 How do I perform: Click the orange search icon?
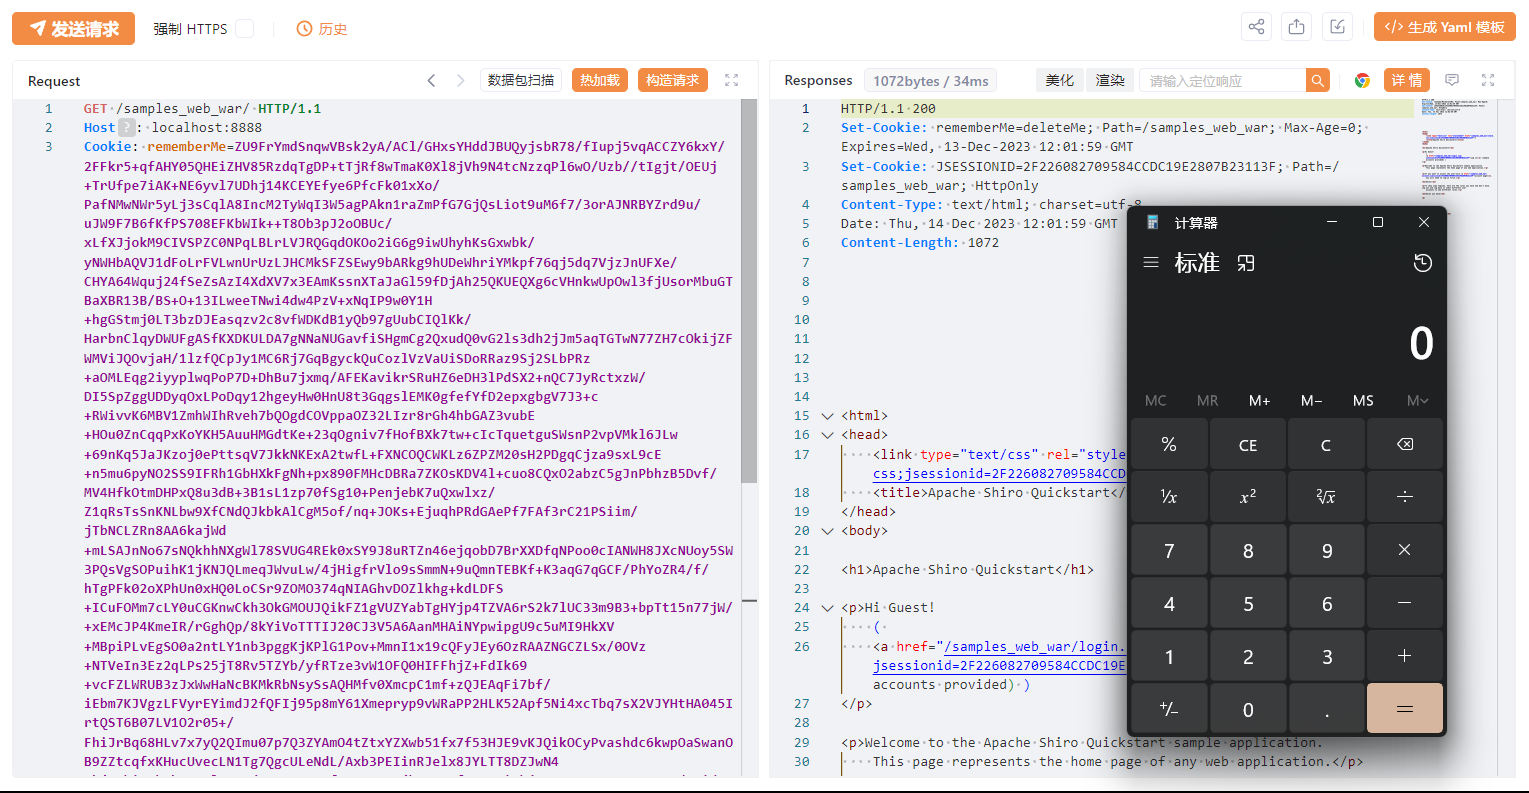[1318, 81]
